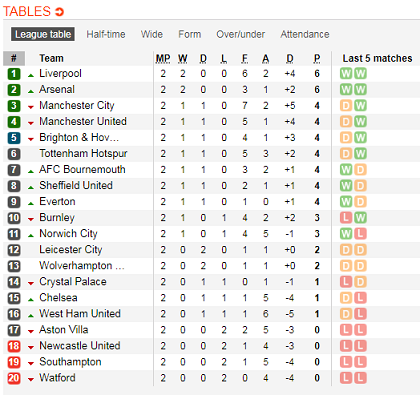Click the red down arrow beside Manchester City
Image resolution: width=420 pixels, height=395 pixels.
click(x=31, y=107)
